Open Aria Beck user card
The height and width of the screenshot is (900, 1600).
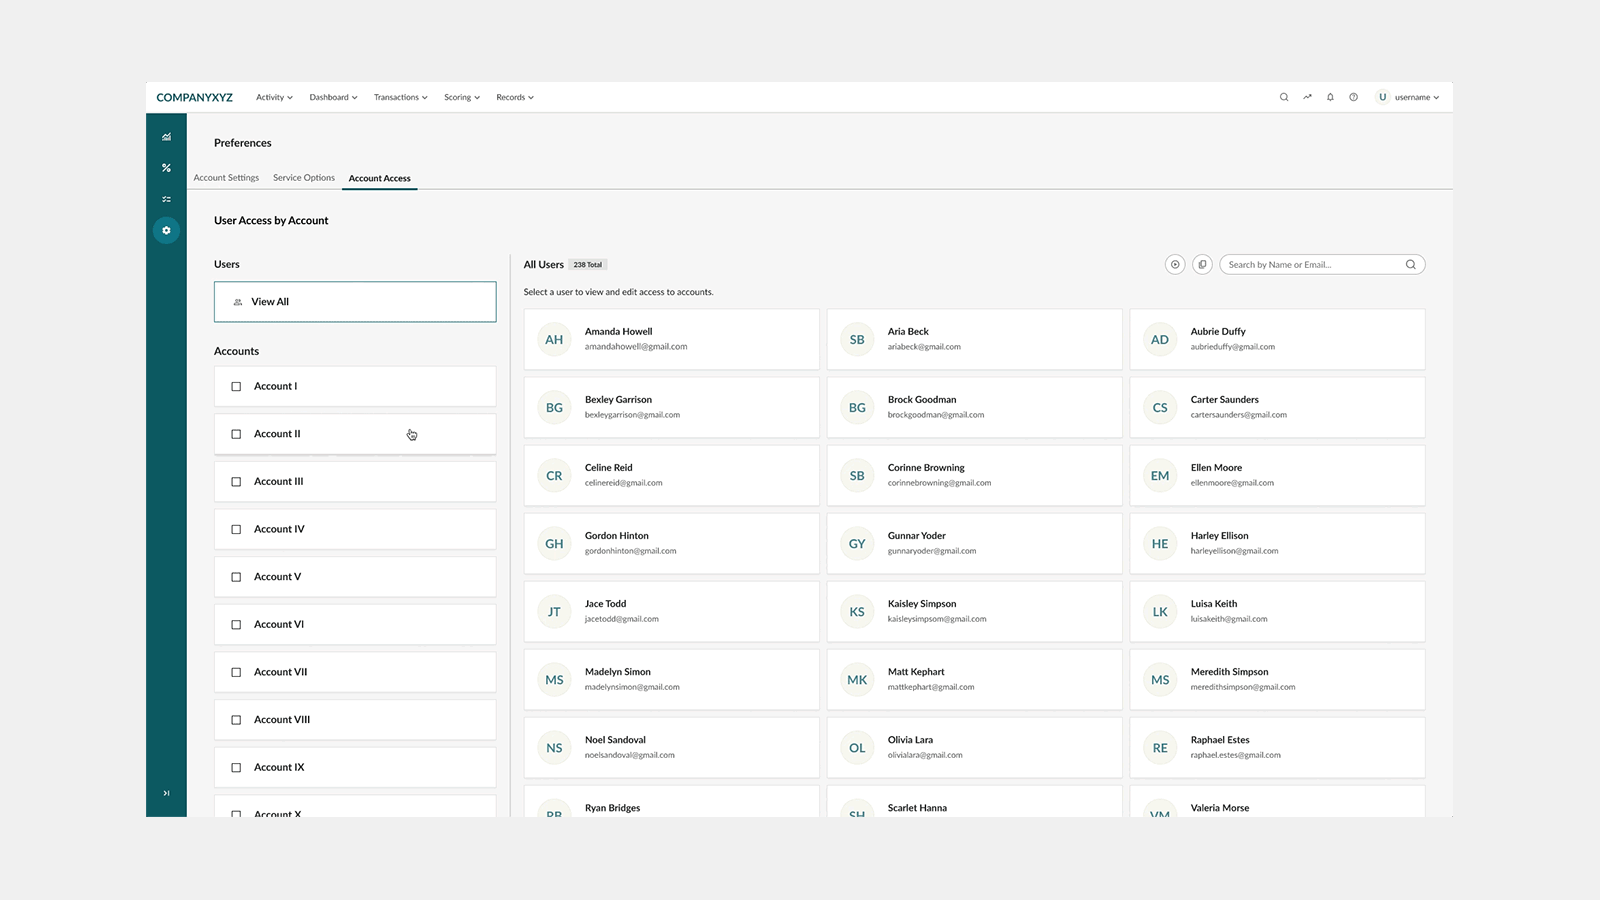coord(974,339)
